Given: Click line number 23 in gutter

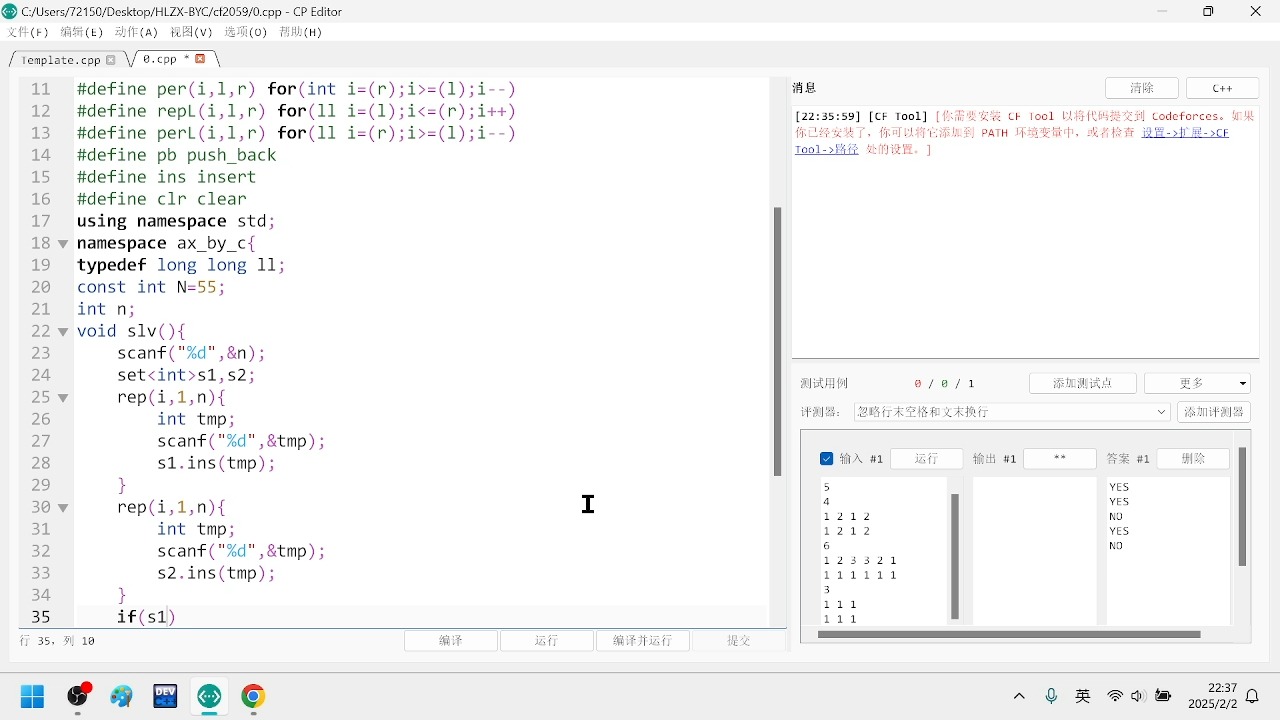Looking at the screenshot, I should coord(40,353).
